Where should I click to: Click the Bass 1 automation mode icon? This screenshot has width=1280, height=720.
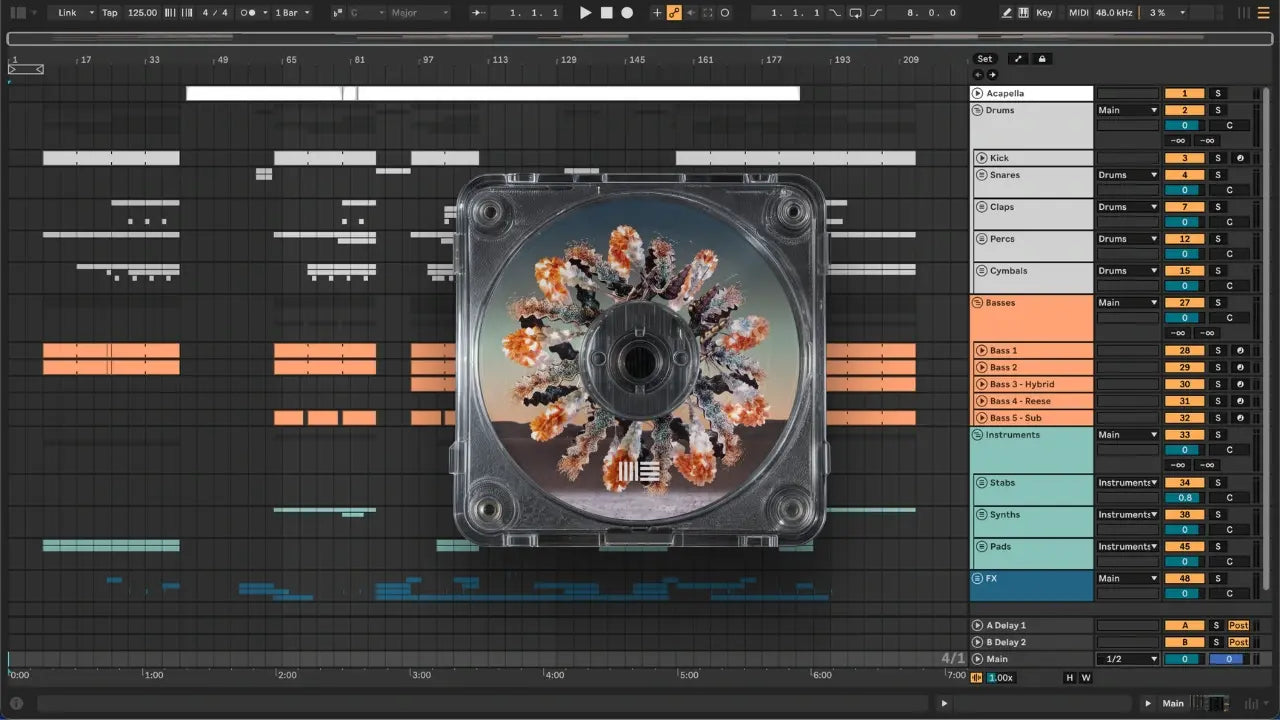pyautogui.click(x=1240, y=351)
